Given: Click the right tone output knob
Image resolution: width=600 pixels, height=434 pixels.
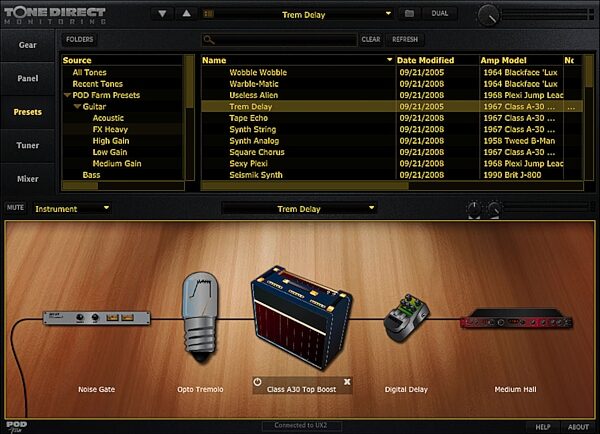Looking at the screenshot, I should point(494,209).
